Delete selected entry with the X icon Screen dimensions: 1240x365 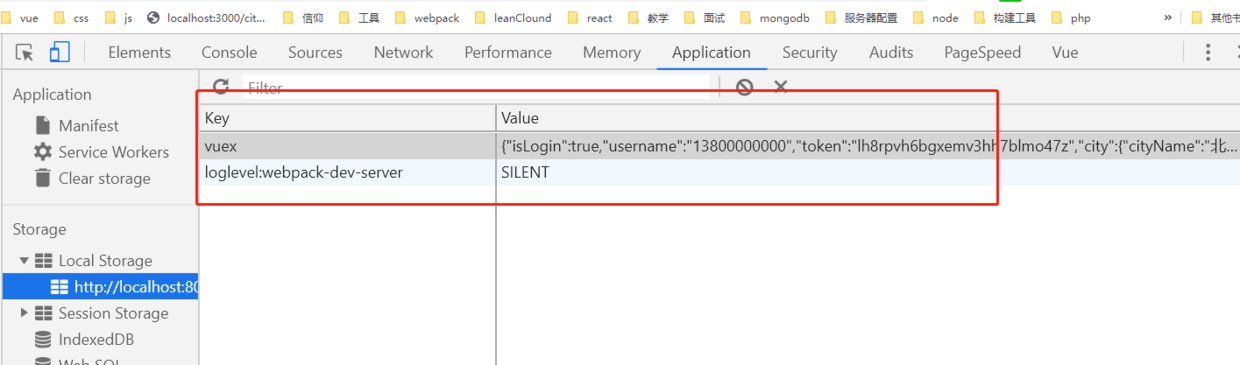point(781,87)
